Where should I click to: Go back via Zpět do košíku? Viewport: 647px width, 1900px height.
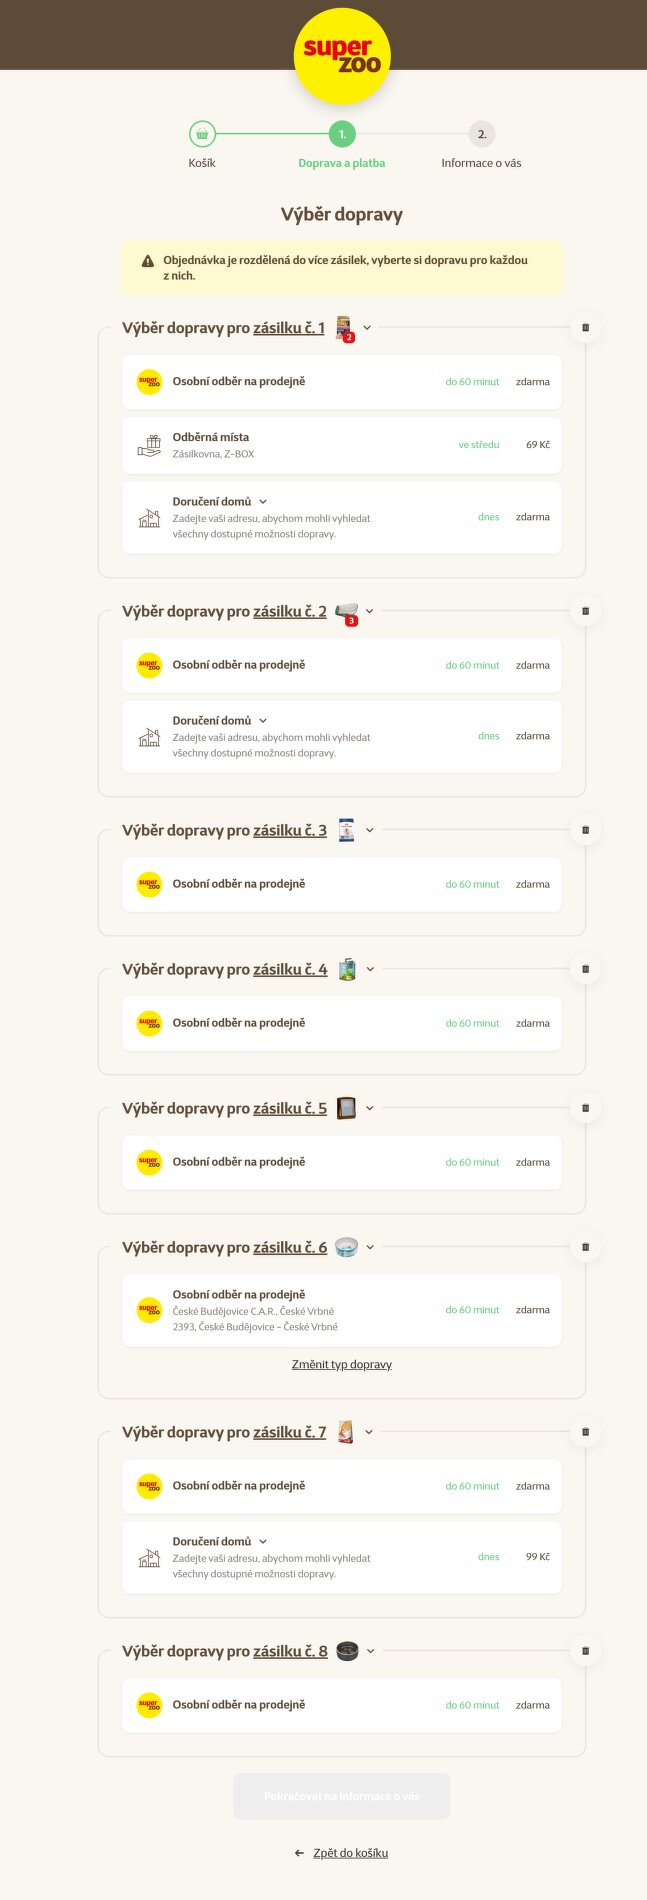click(x=350, y=1853)
